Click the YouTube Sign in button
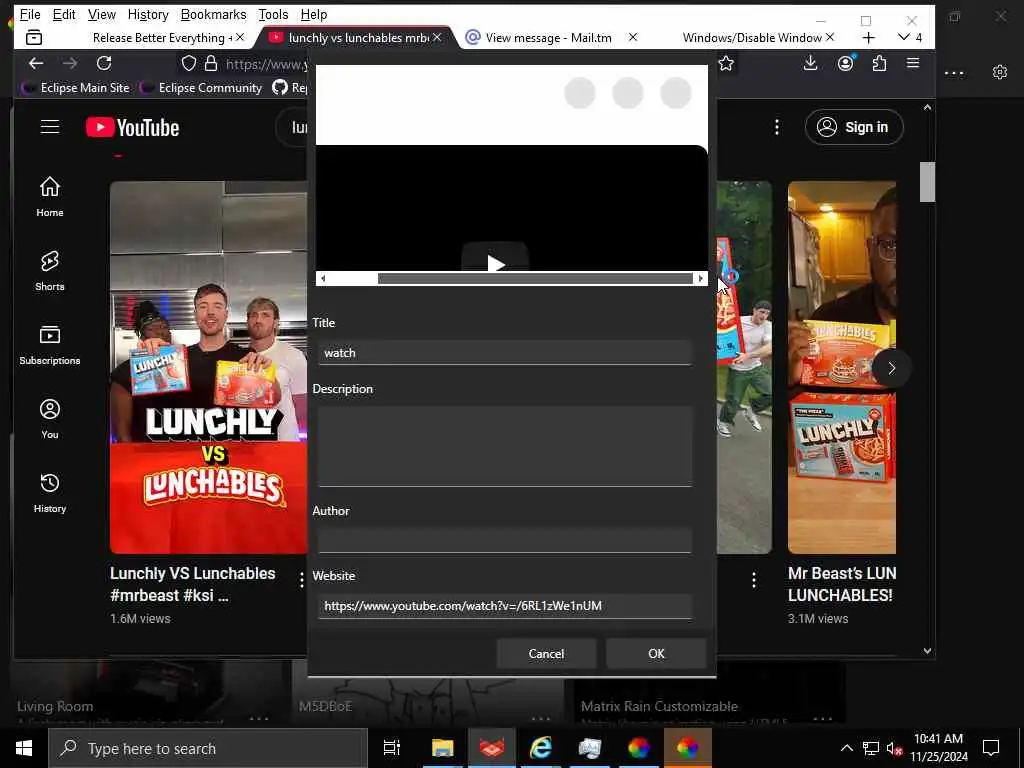Viewport: 1024px width, 768px height. [x=854, y=127]
